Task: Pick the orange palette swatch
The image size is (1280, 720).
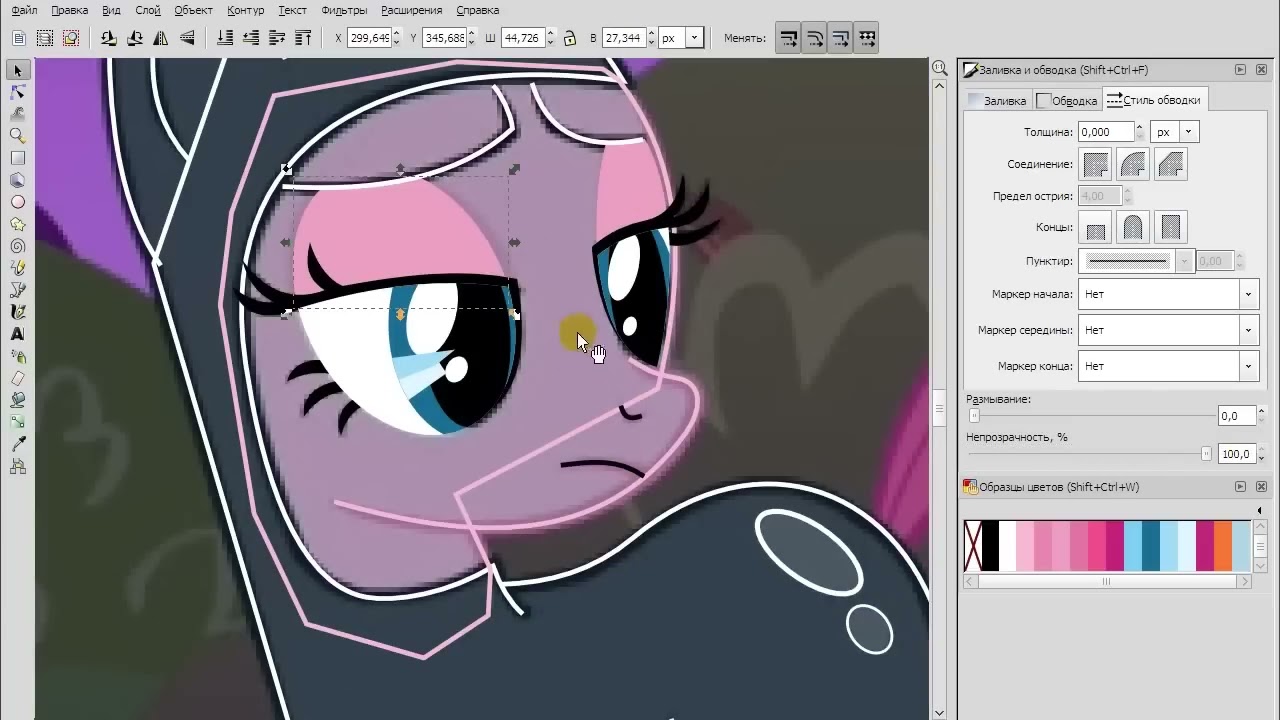Action: 1224,546
